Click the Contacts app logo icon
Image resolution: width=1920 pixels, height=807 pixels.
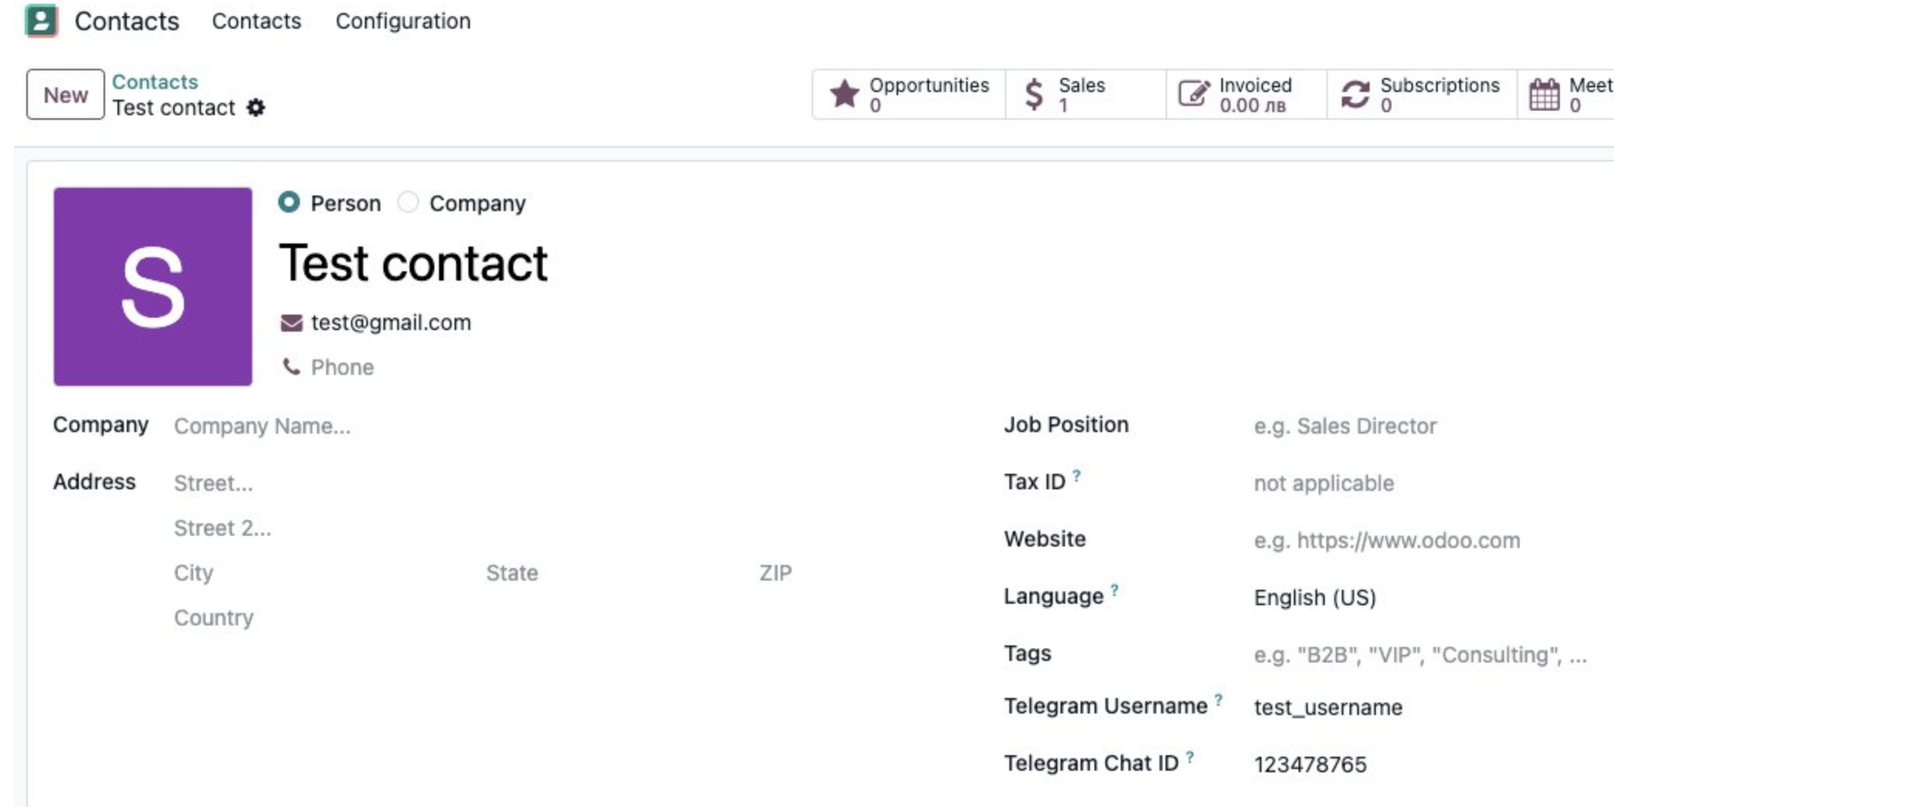coord(41,21)
